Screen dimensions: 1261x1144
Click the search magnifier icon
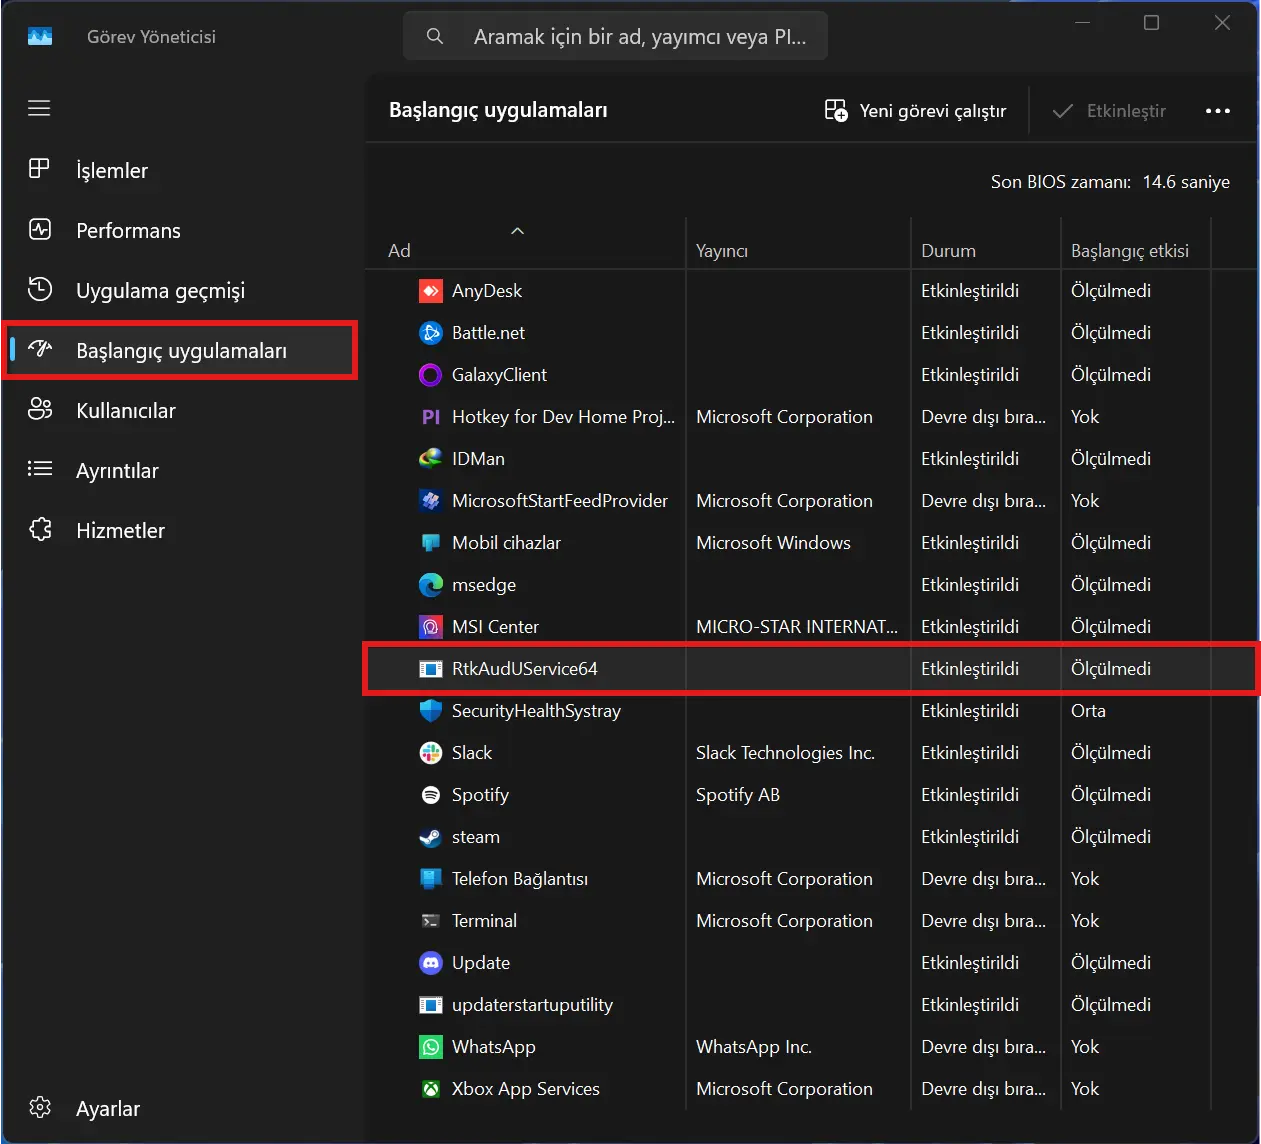tap(435, 36)
